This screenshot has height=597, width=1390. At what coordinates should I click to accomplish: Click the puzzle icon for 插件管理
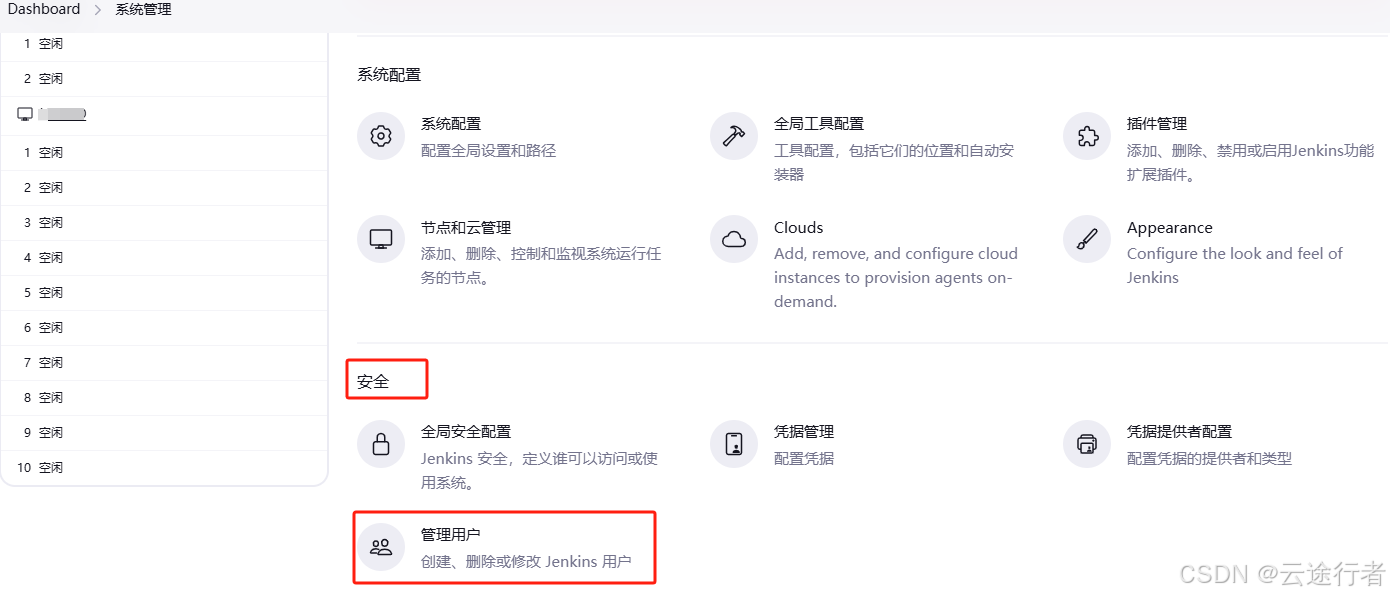coord(1087,136)
